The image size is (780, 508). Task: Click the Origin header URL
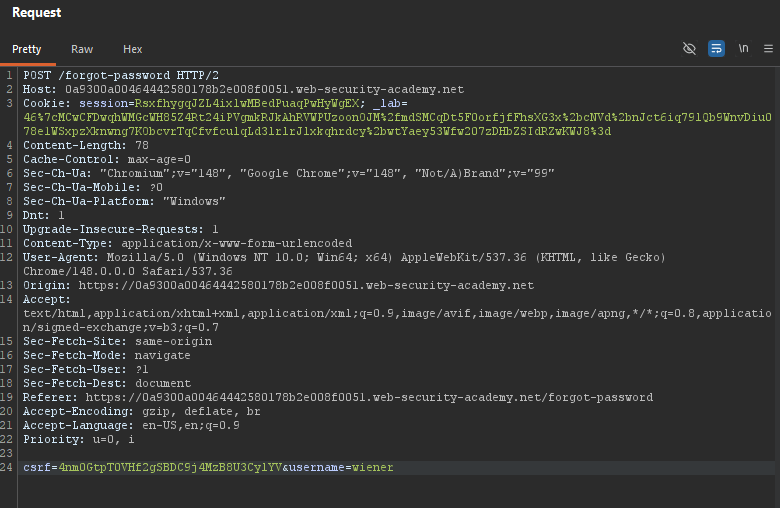click(x=306, y=286)
